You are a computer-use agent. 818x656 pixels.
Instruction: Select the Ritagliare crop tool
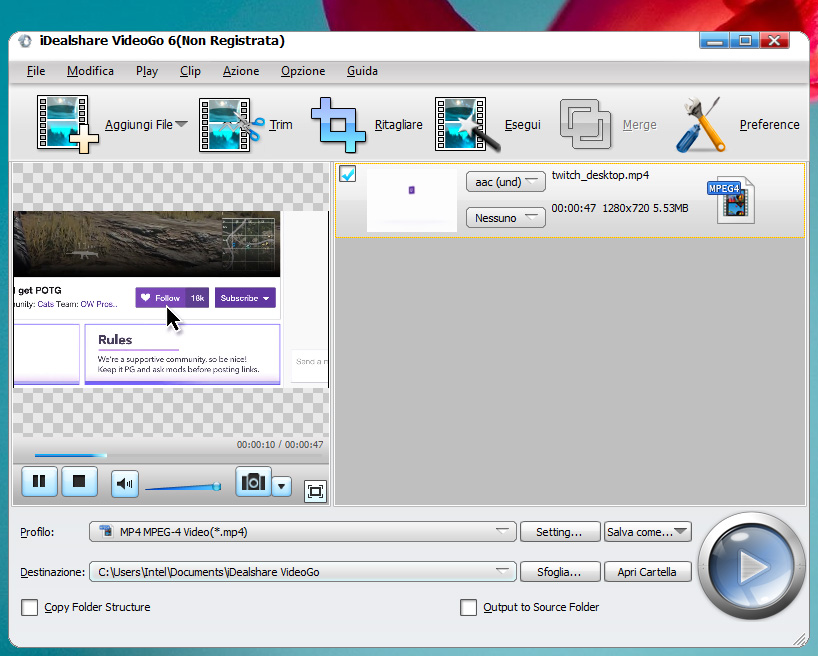(x=339, y=124)
